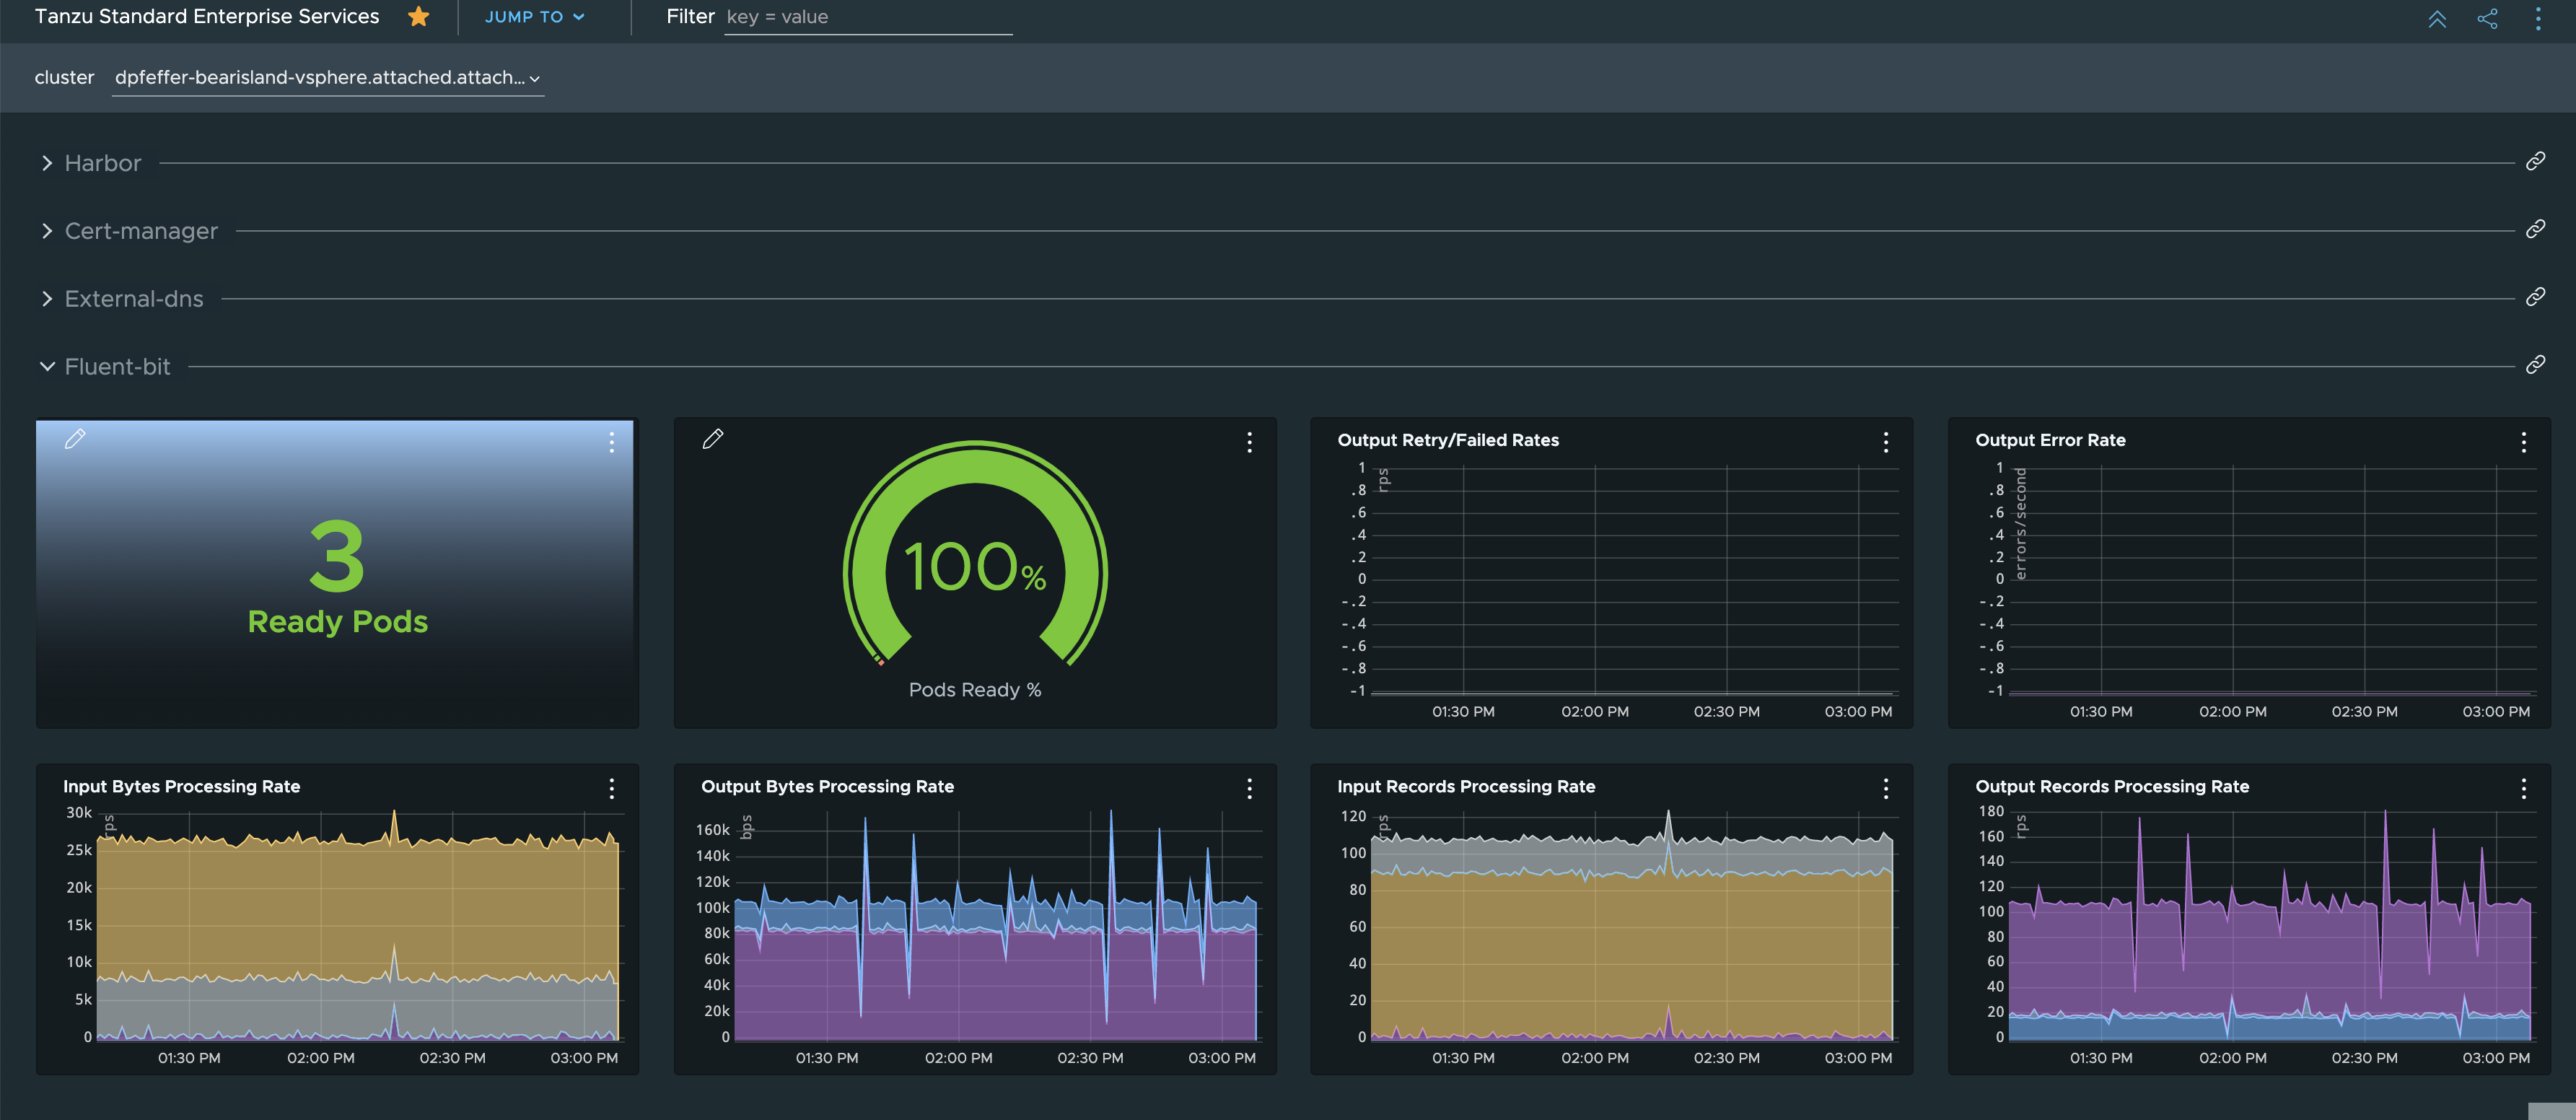Copy link icon for Fluent-bit section
The image size is (2576, 1120).
[2535, 365]
